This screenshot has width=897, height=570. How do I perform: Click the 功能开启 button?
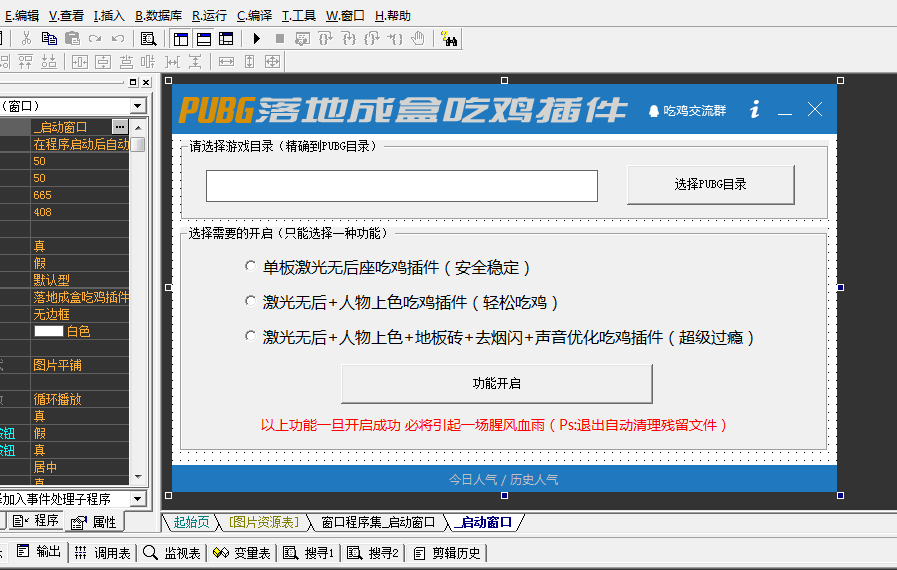pos(497,383)
